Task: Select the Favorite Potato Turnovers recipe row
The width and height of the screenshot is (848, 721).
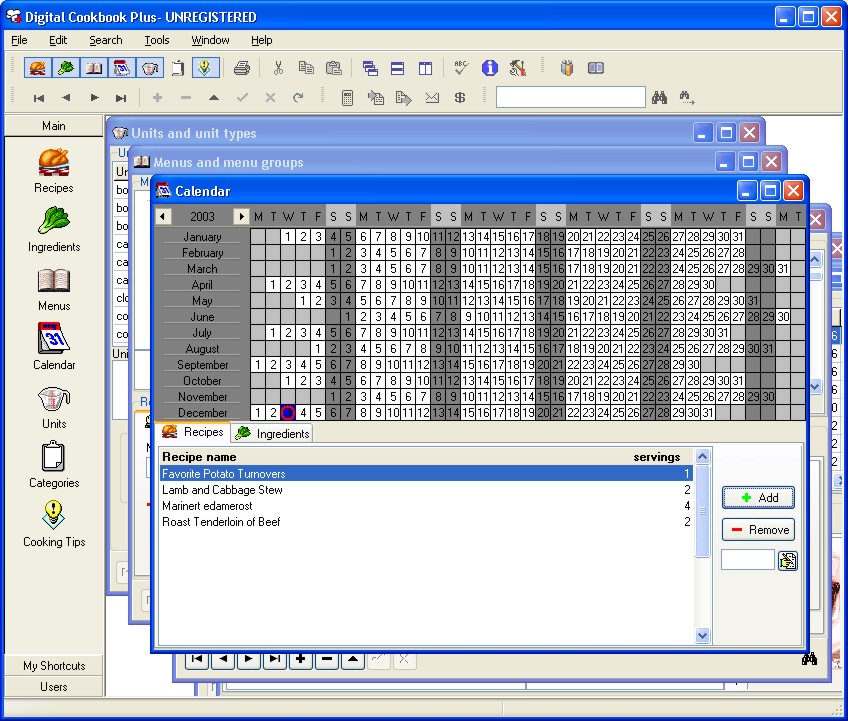Action: click(x=426, y=474)
